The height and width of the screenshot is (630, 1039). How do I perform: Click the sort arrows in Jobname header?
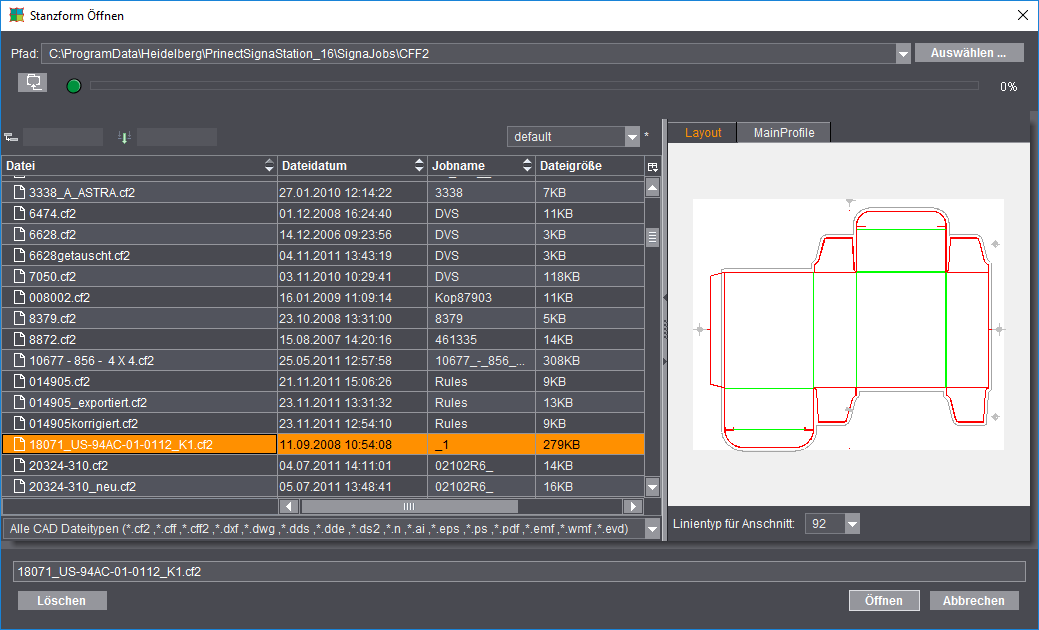point(527,166)
